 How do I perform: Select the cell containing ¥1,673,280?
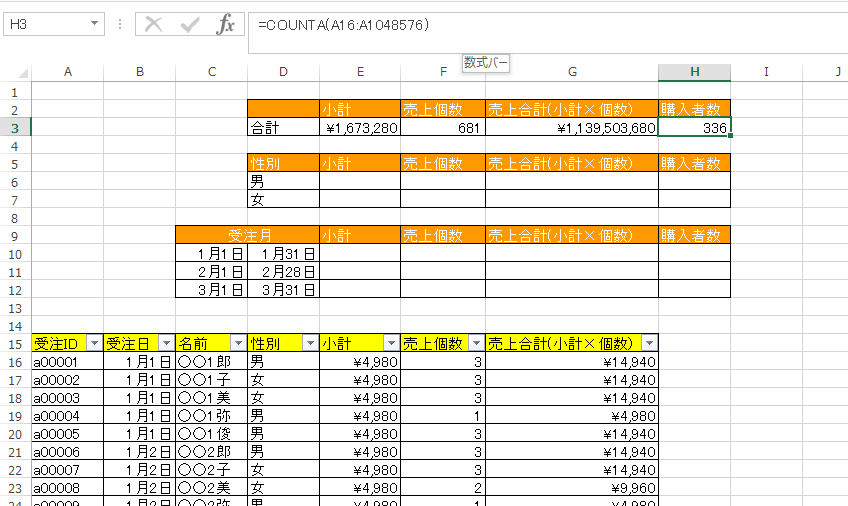360,128
